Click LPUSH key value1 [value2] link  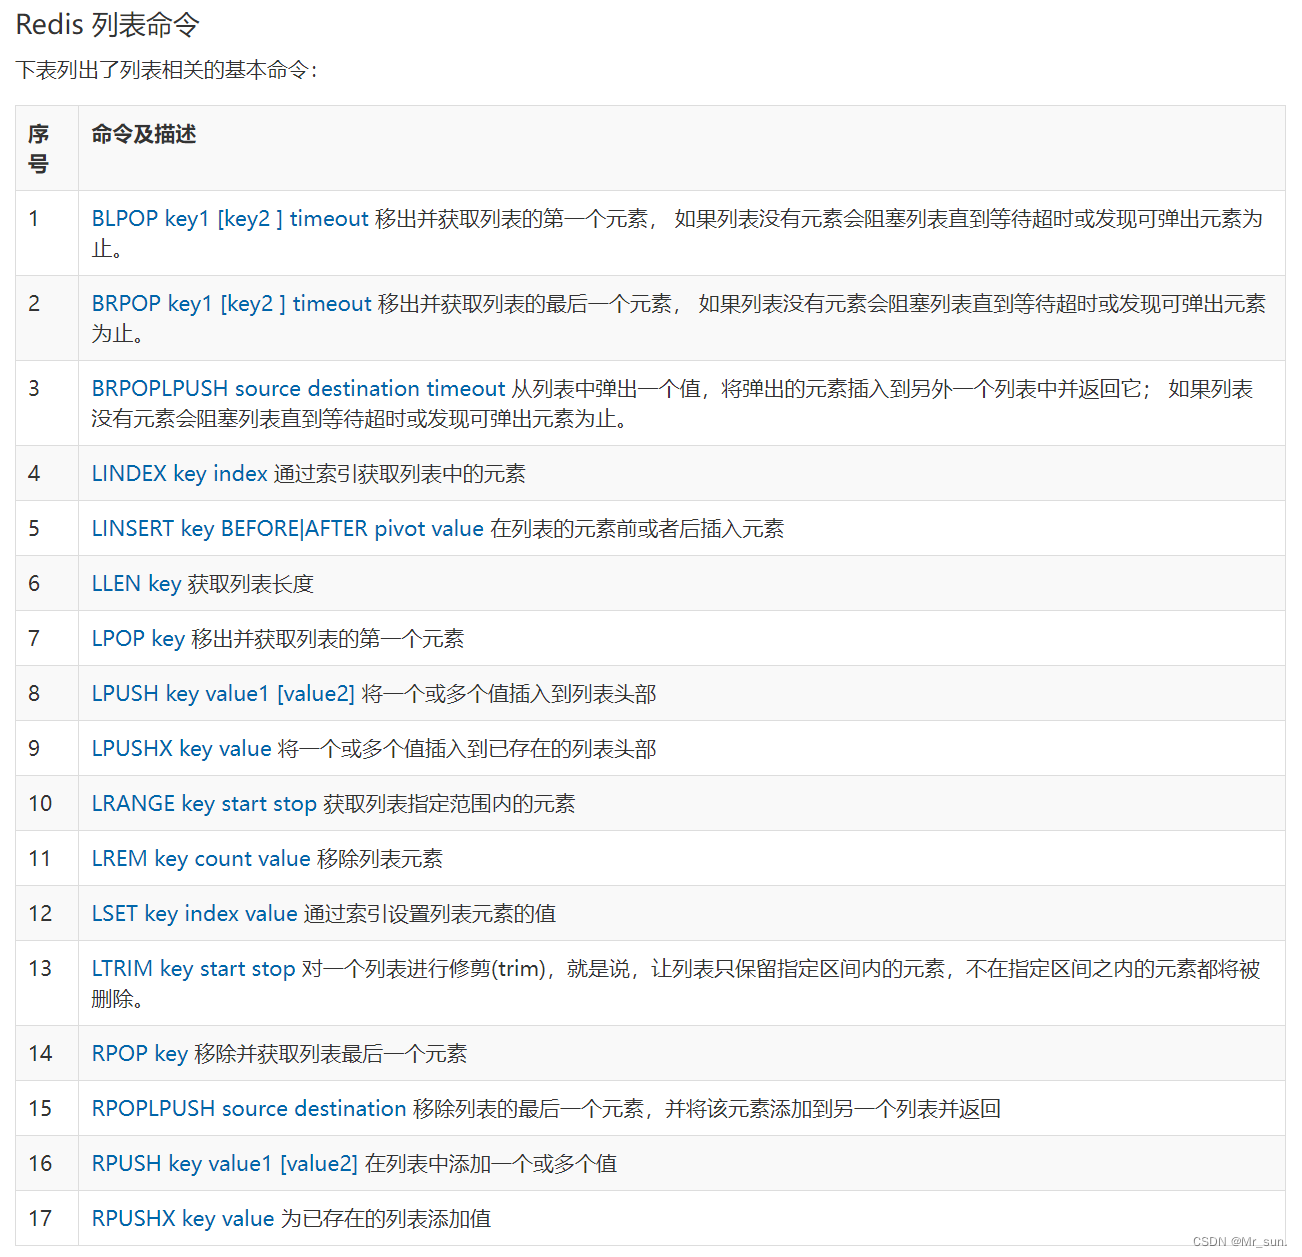(223, 694)
